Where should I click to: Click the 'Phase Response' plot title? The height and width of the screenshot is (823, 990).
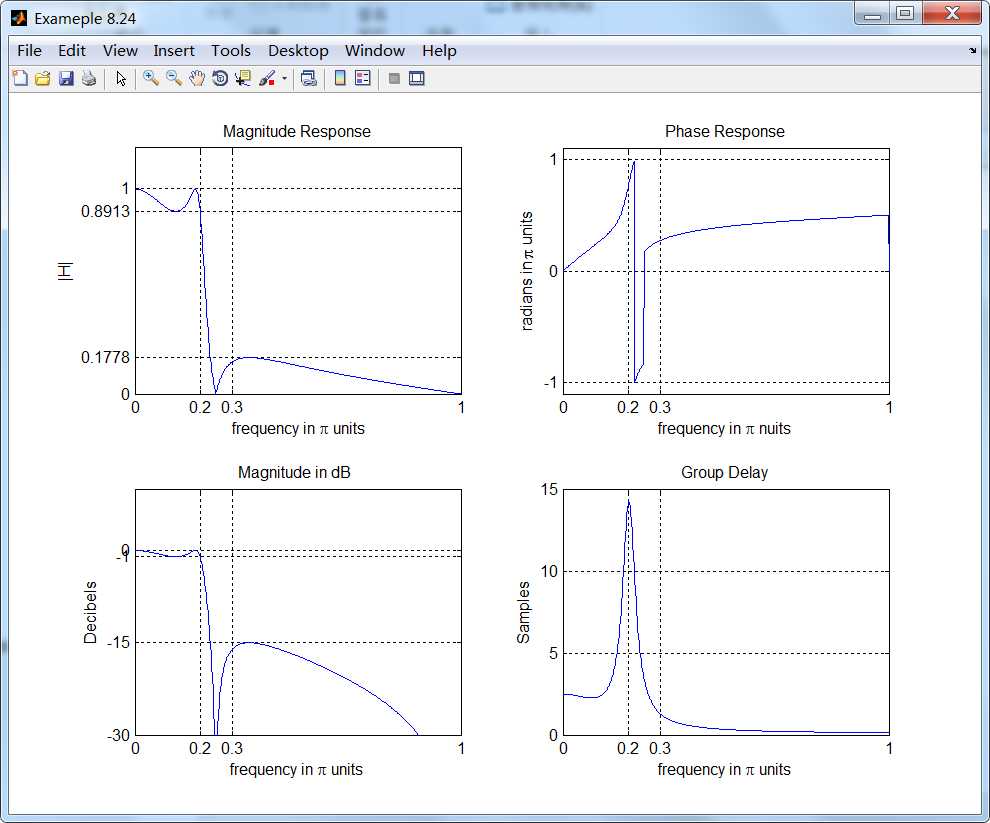click(725, 131)
